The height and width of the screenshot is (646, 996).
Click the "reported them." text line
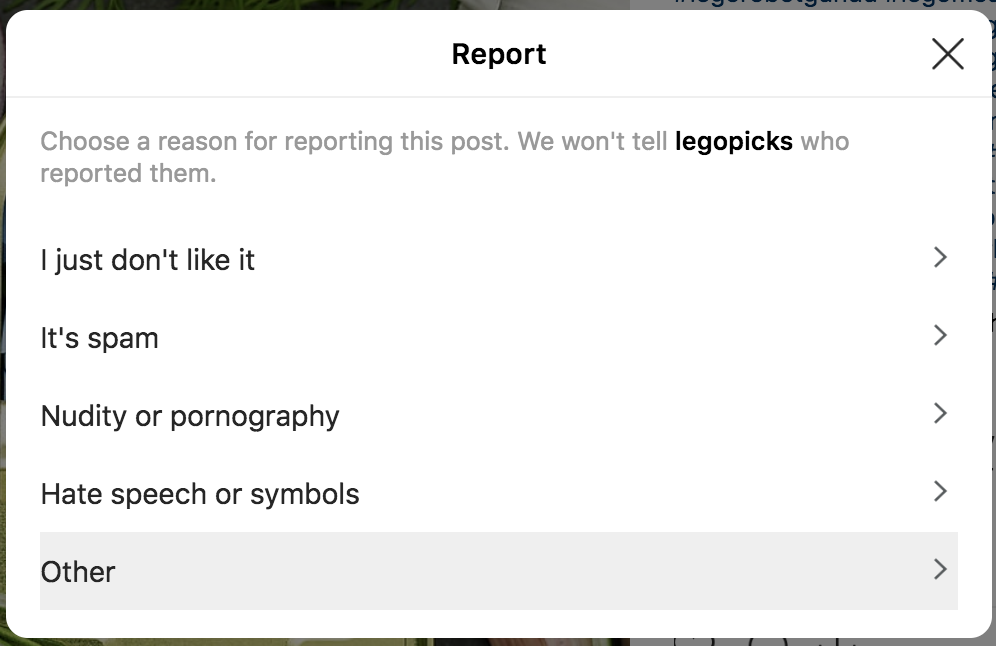pyautogui.click(x=128, y=173)
